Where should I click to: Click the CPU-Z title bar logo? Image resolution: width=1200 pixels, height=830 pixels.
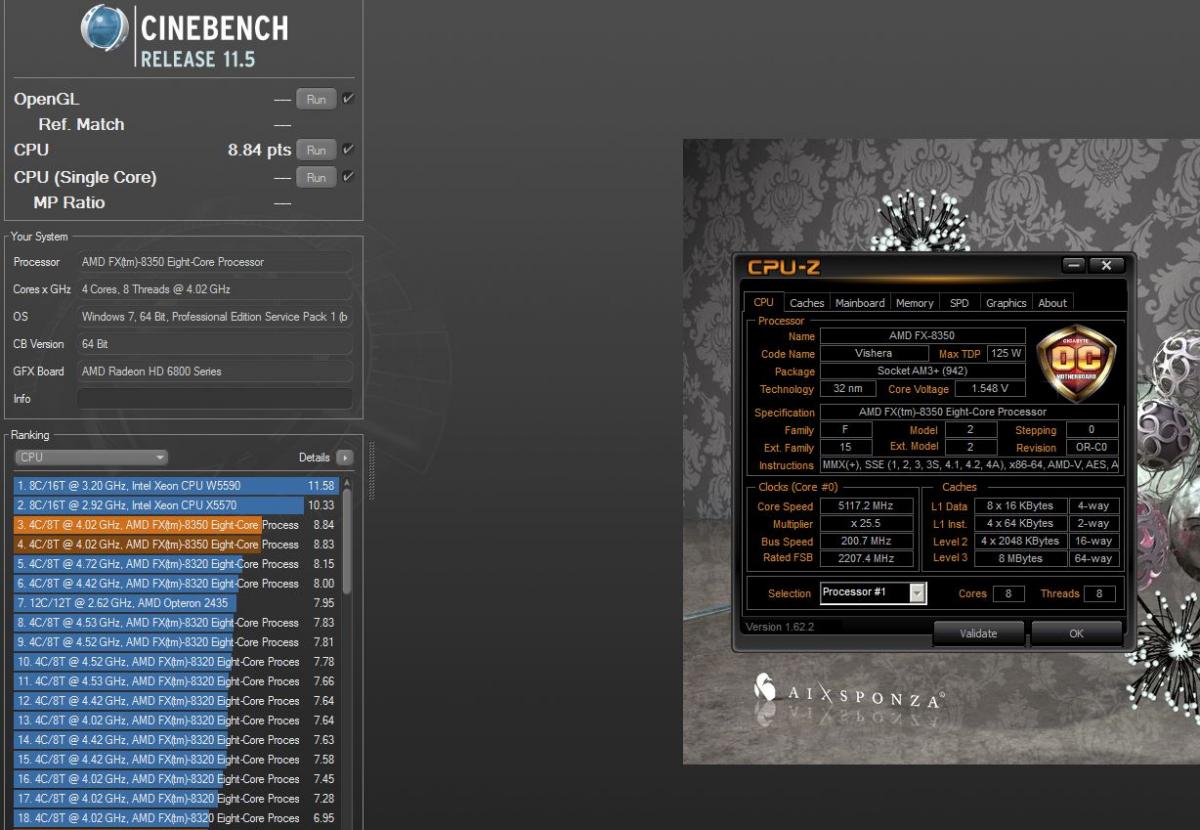[783, 267]
